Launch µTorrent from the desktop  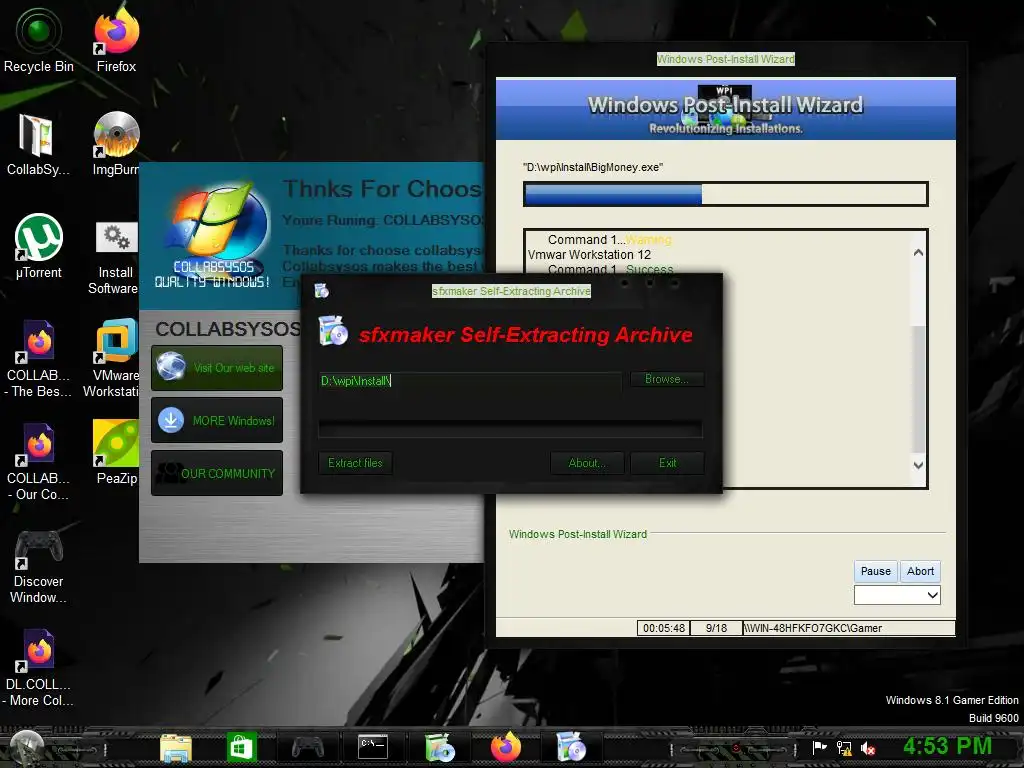click(x=39, y=247)
